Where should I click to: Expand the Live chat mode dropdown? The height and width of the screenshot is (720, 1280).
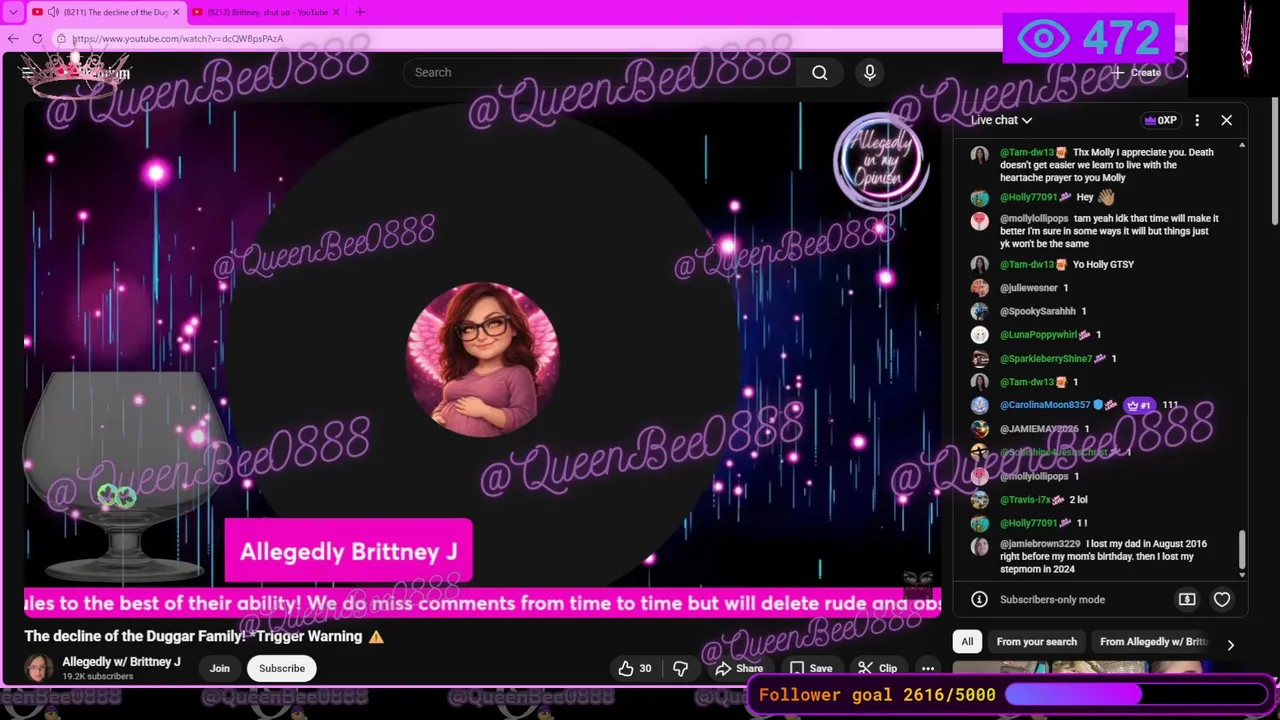1001,120
